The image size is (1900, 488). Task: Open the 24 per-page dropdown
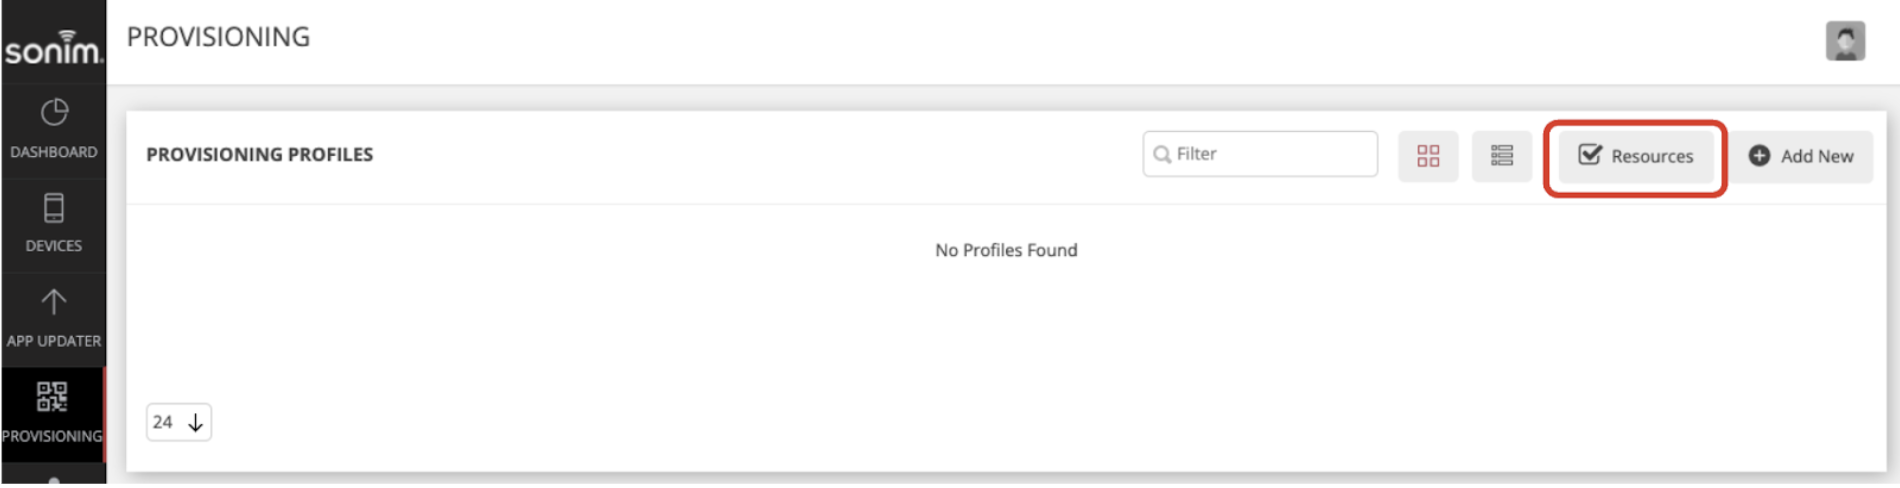(x=179, y=422)
